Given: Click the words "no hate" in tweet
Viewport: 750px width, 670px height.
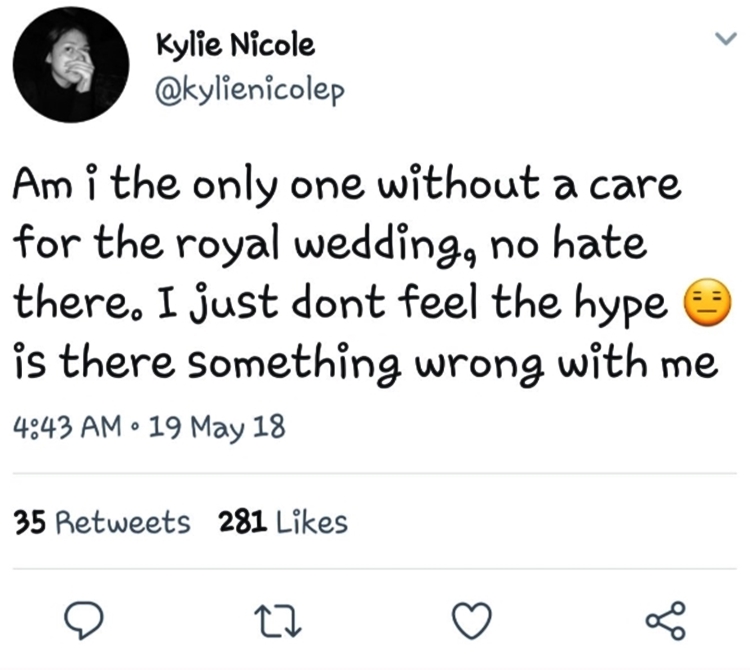Looking at the screenshot, I should click(579, 245).
